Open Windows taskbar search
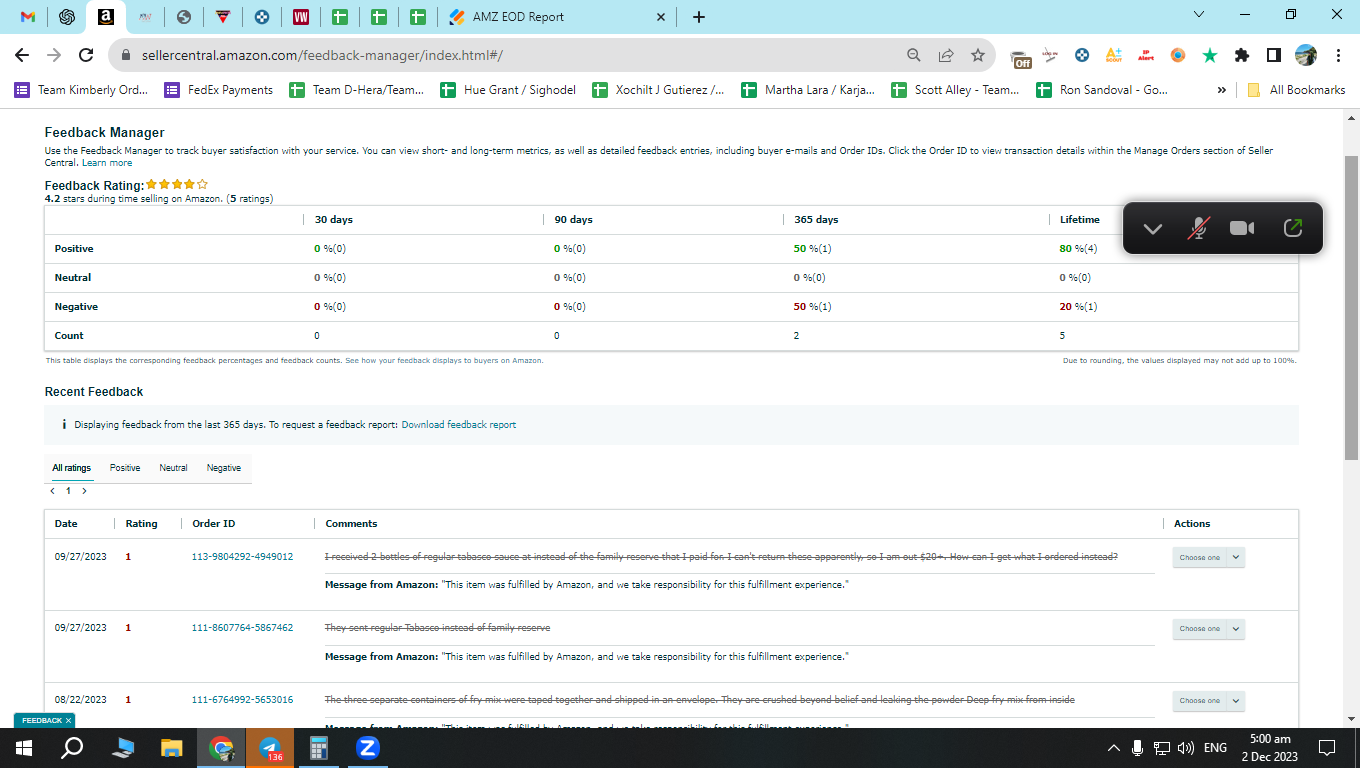The height and width of the screenshot is (768, 1360). click(72, 748)
